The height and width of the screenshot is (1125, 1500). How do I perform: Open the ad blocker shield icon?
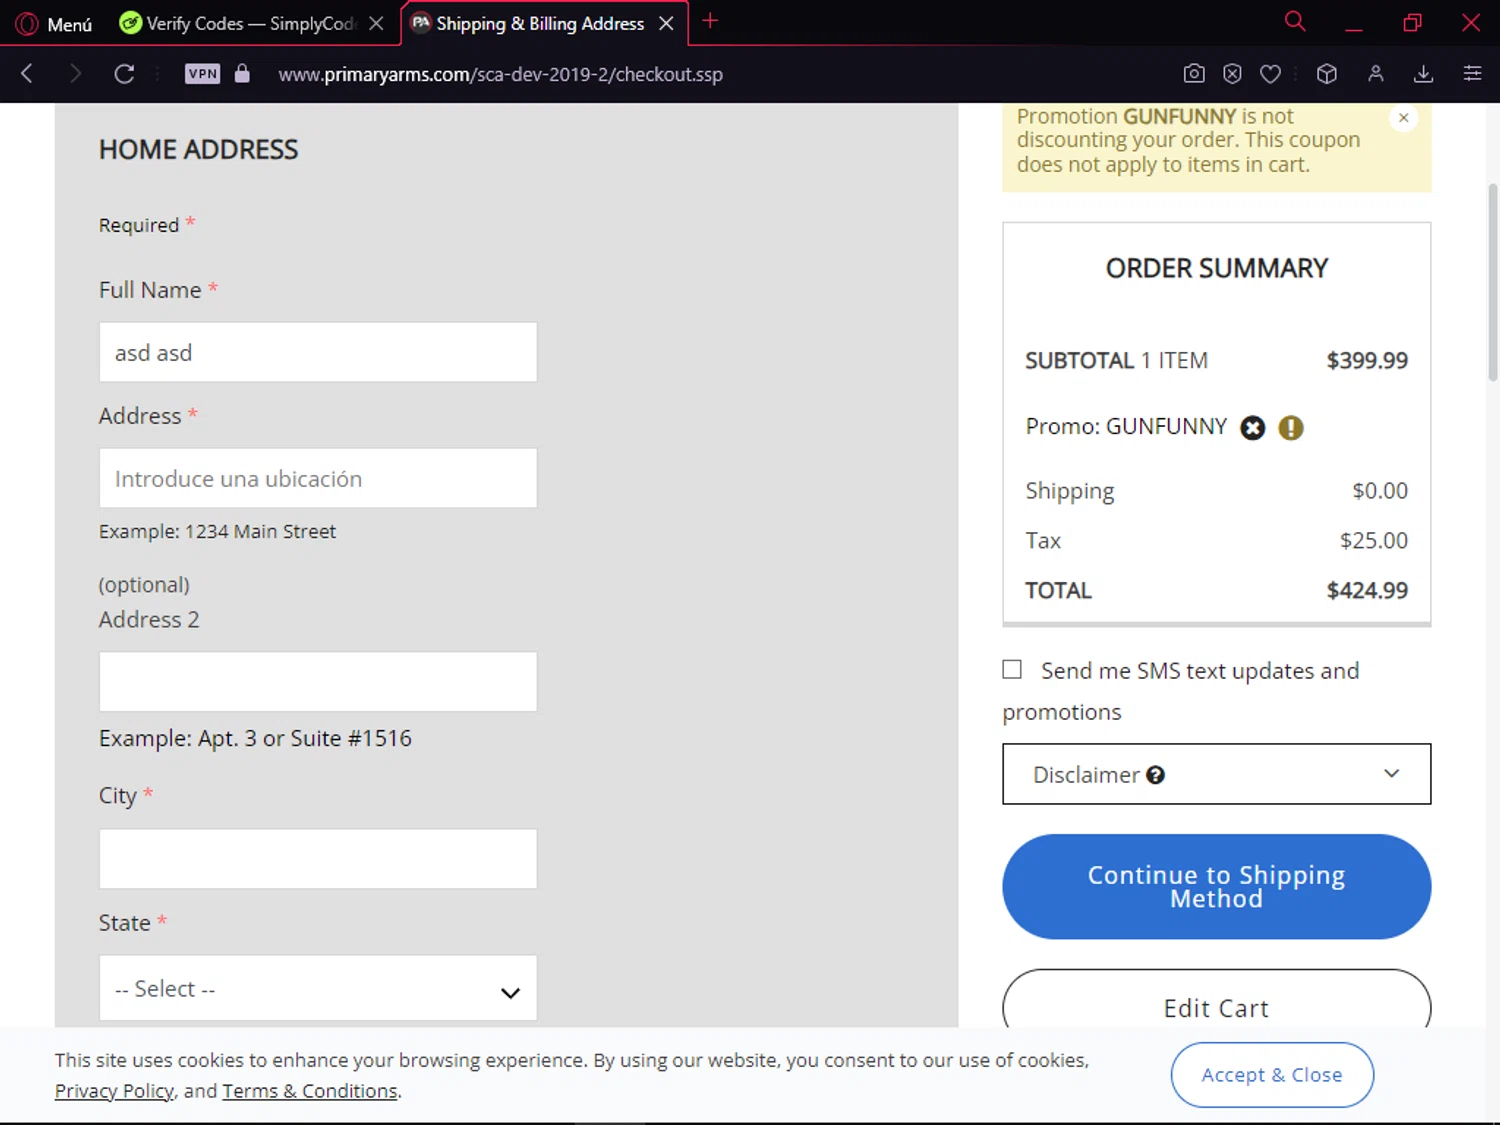coord(1232,73)
